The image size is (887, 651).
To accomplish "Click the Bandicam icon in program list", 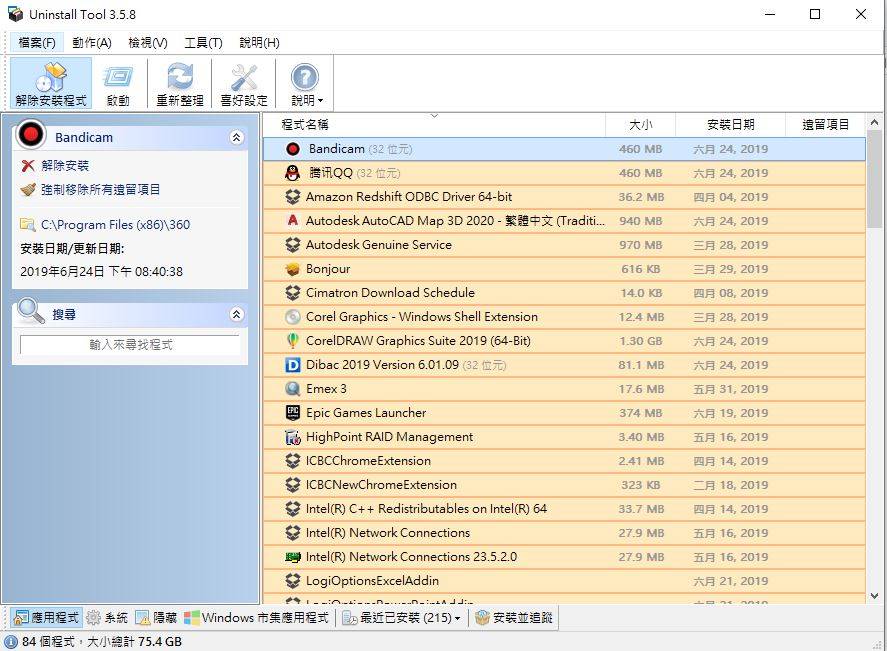I will 293,149.
